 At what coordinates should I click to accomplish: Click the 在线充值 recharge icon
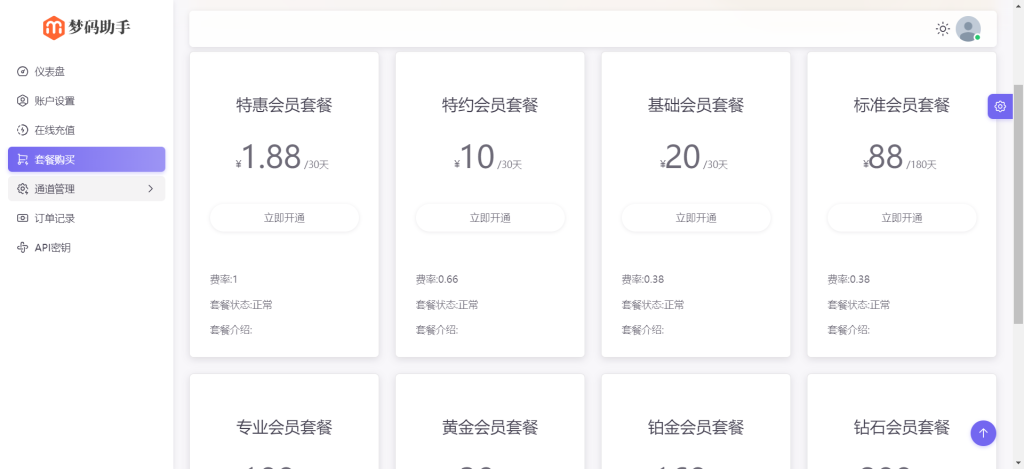[23, 130]
